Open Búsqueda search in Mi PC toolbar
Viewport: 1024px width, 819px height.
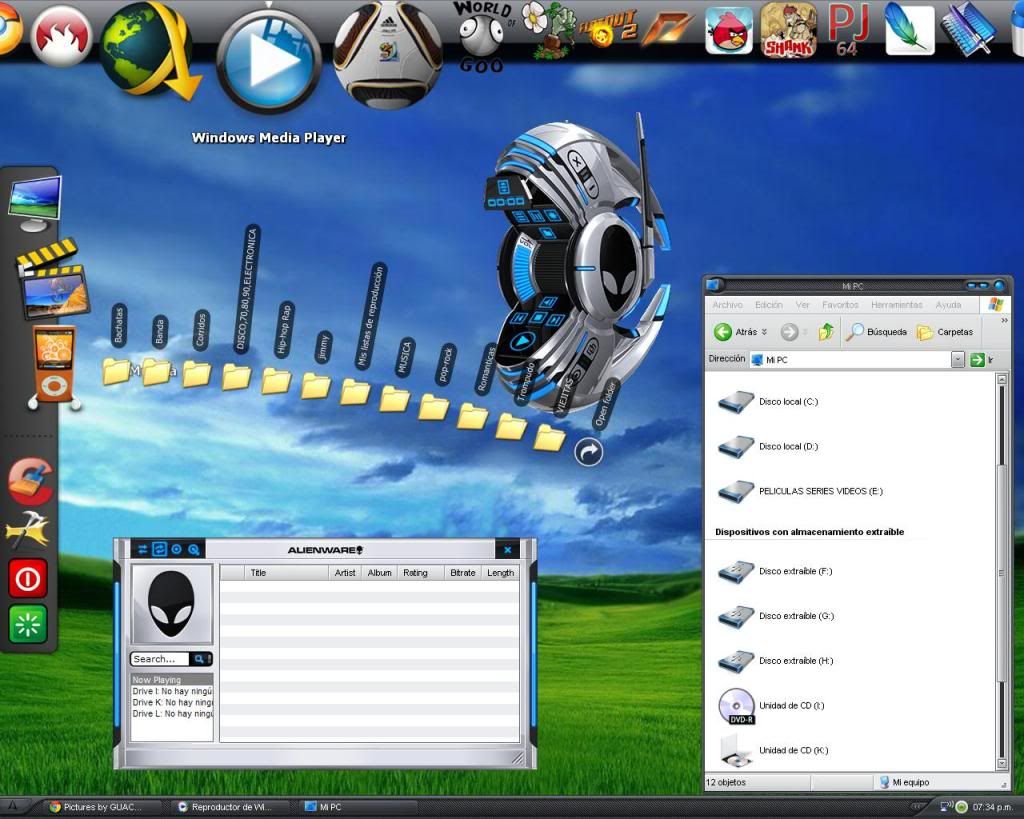pyautogui.click(x=876, y=332)
